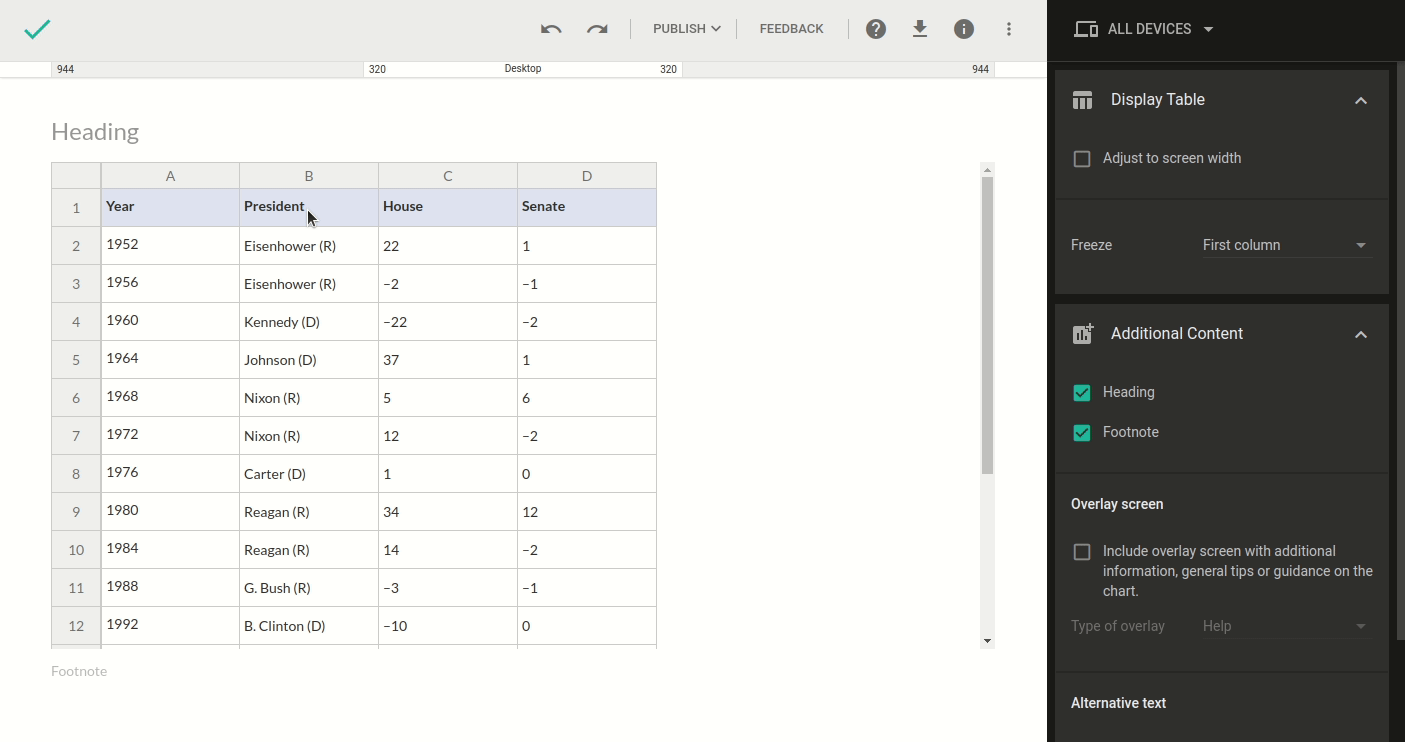Image resolution: width=1405 pixels, height=742 pixels.
Task: Open the Freeze First column dropdown
Action: (x=1286, y=244)
